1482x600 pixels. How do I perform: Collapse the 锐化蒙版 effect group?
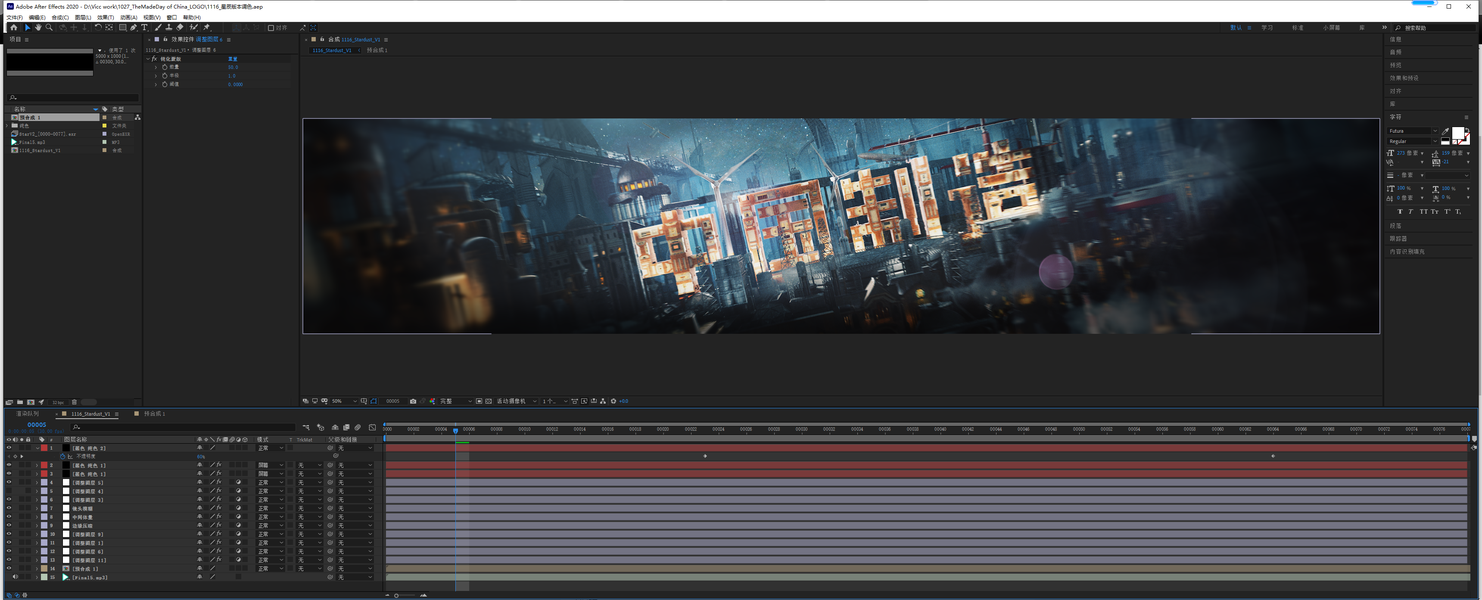148,59
